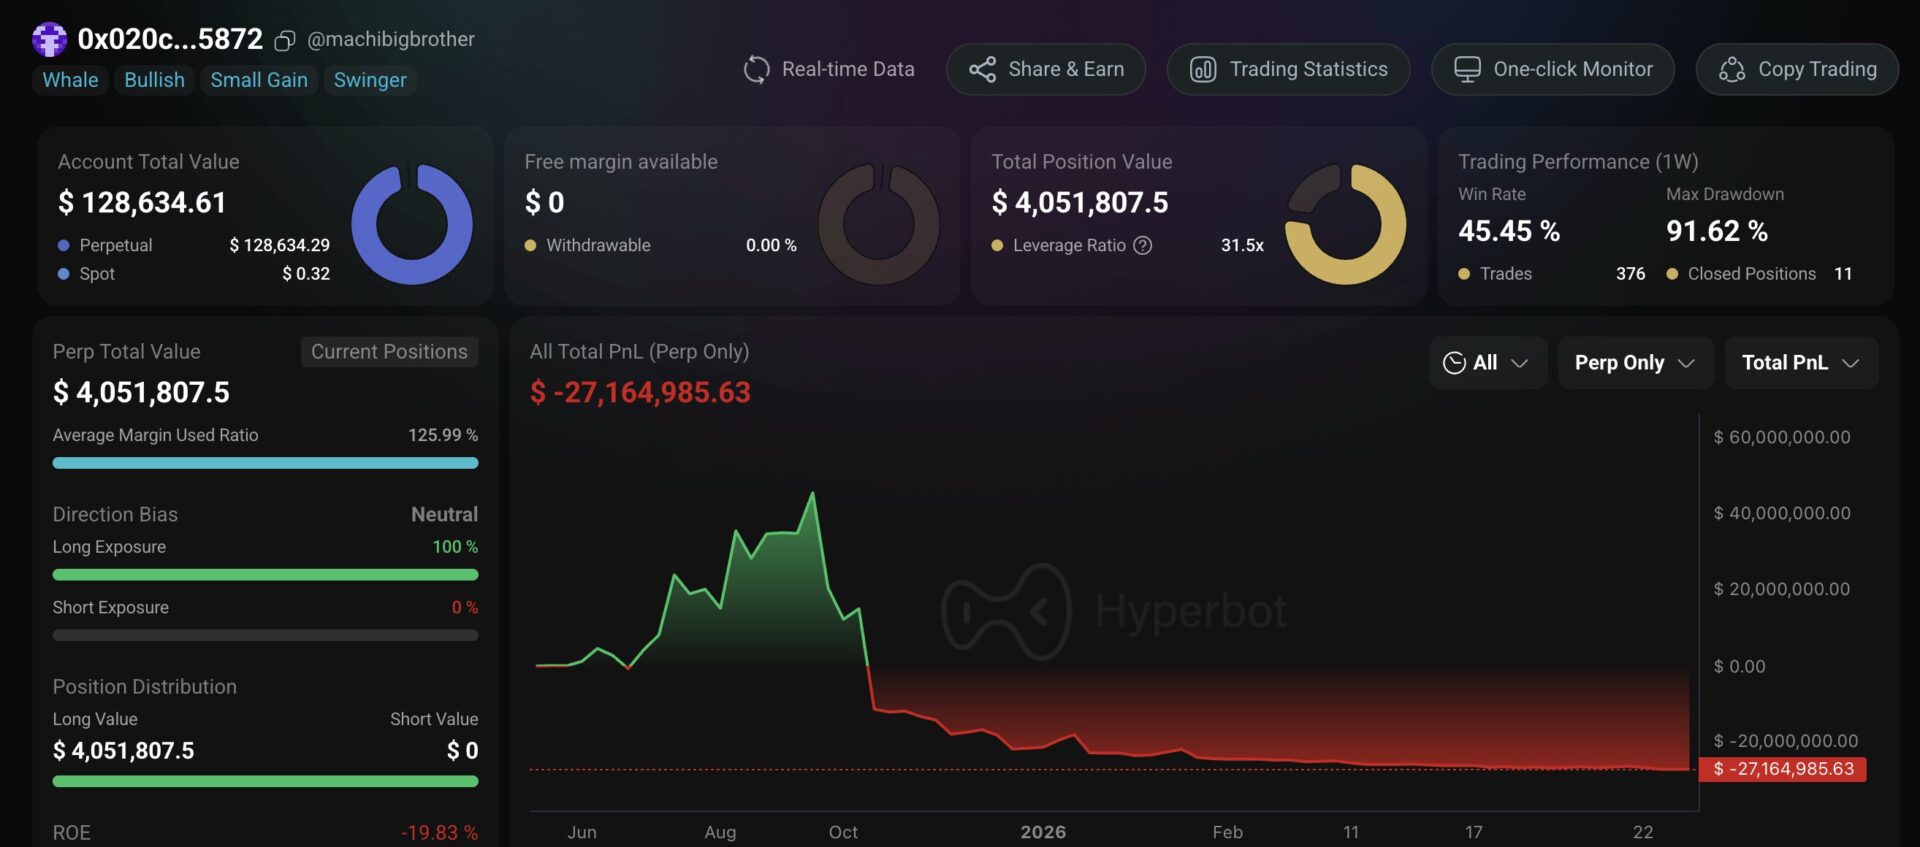
Task: Click the Copy Trading people icon
Action: tap(1731, 69)
